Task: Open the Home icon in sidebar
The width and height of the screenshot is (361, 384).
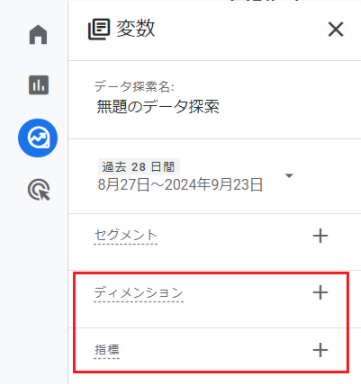Action: click(38, 35)
